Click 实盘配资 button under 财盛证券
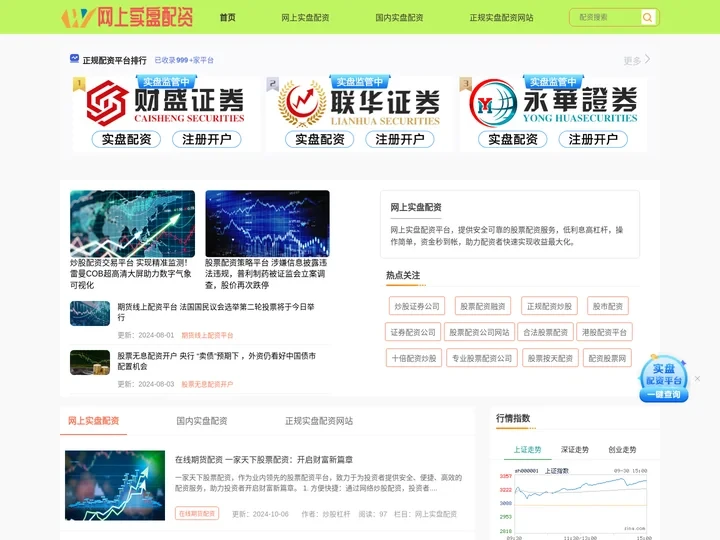The width and height of the screenshot is (720, 540). coord(126,139)
